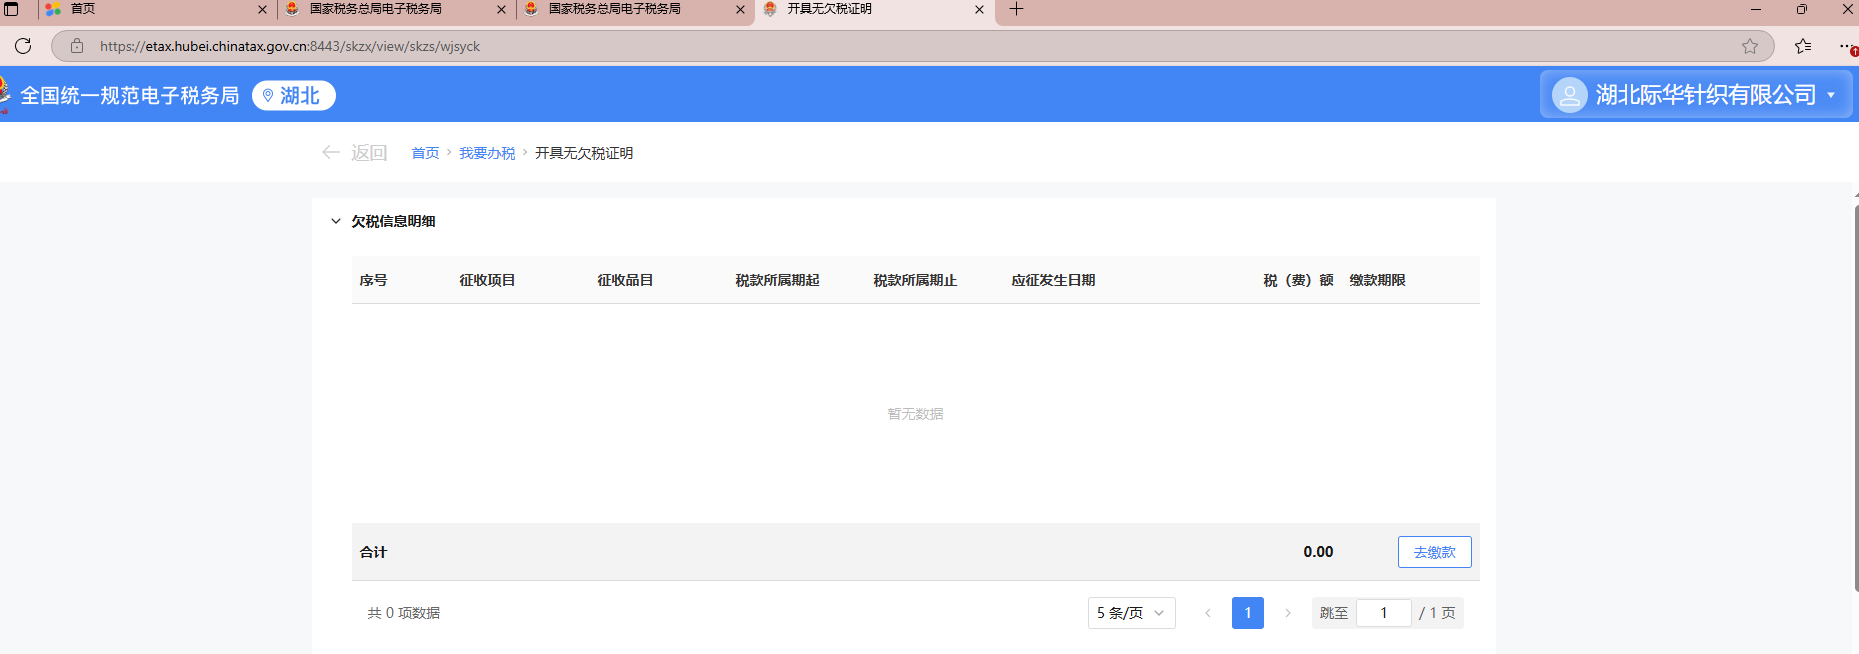Click the page jump input field

pos(1383,613)
